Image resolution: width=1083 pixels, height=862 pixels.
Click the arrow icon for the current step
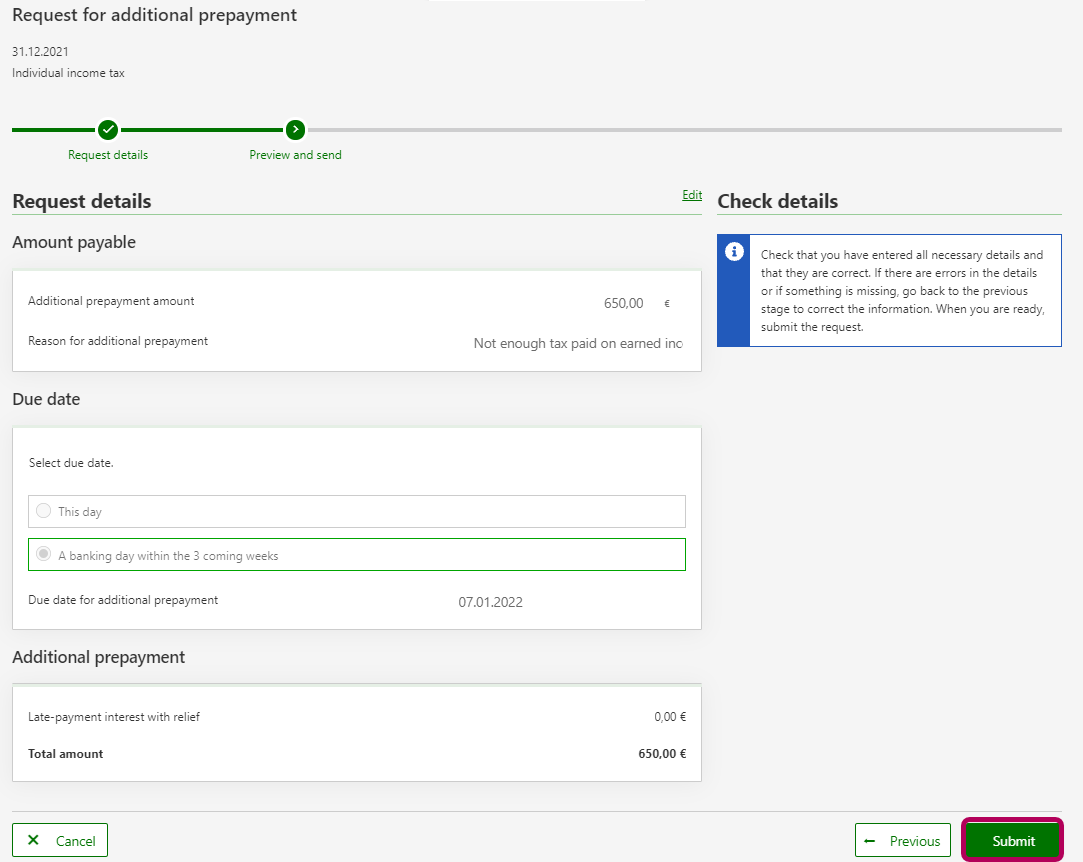click(295, 129)
